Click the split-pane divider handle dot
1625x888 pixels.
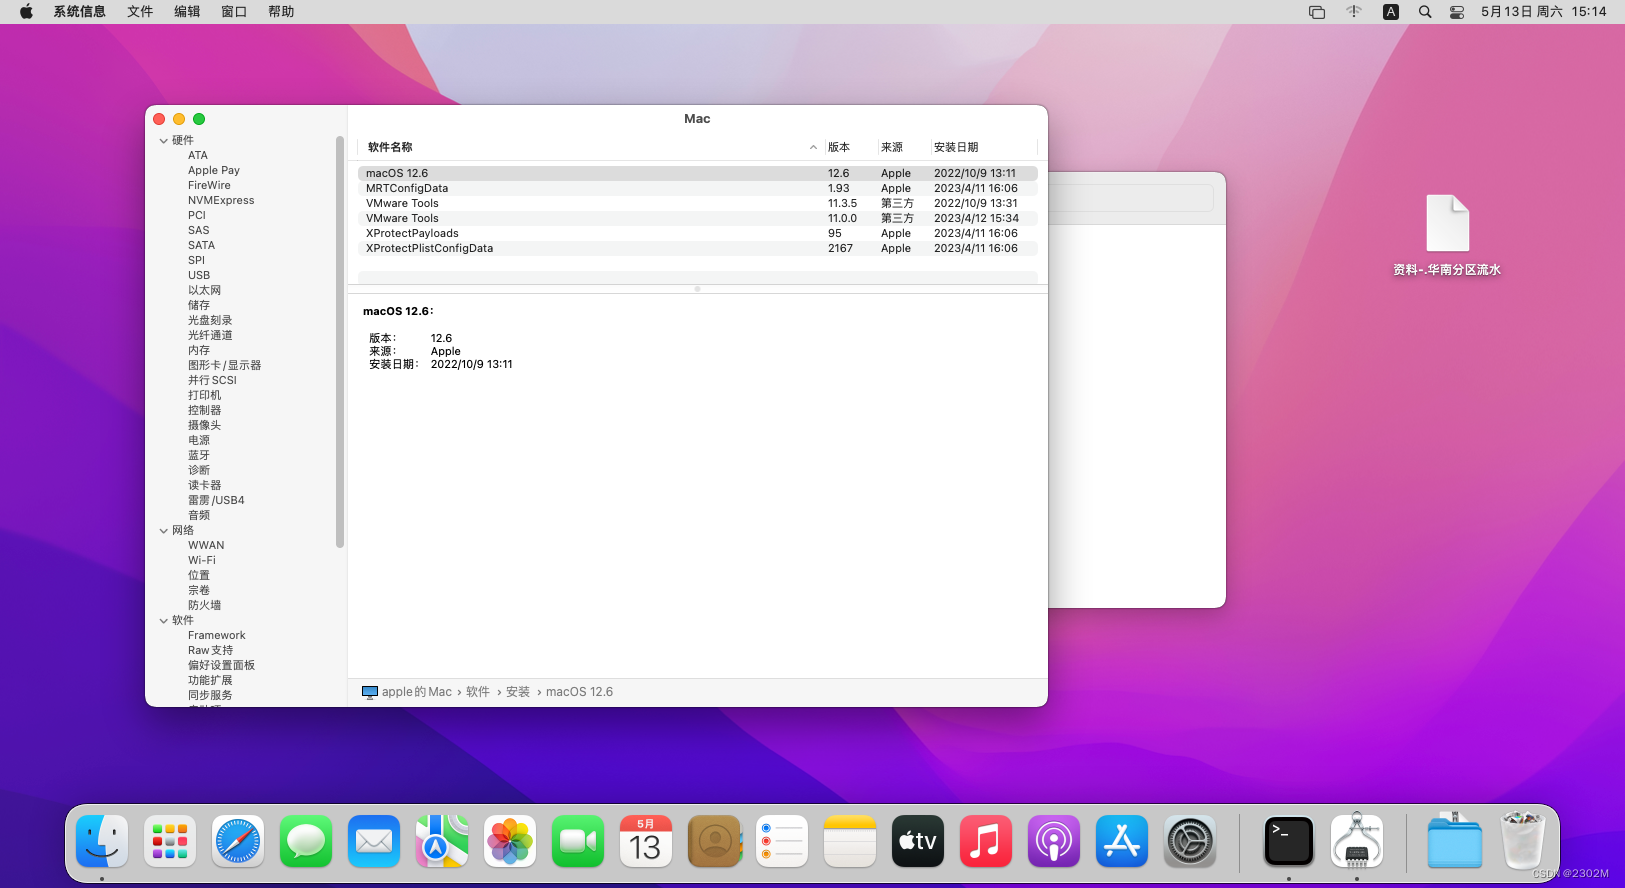click(x=697, y=289)
